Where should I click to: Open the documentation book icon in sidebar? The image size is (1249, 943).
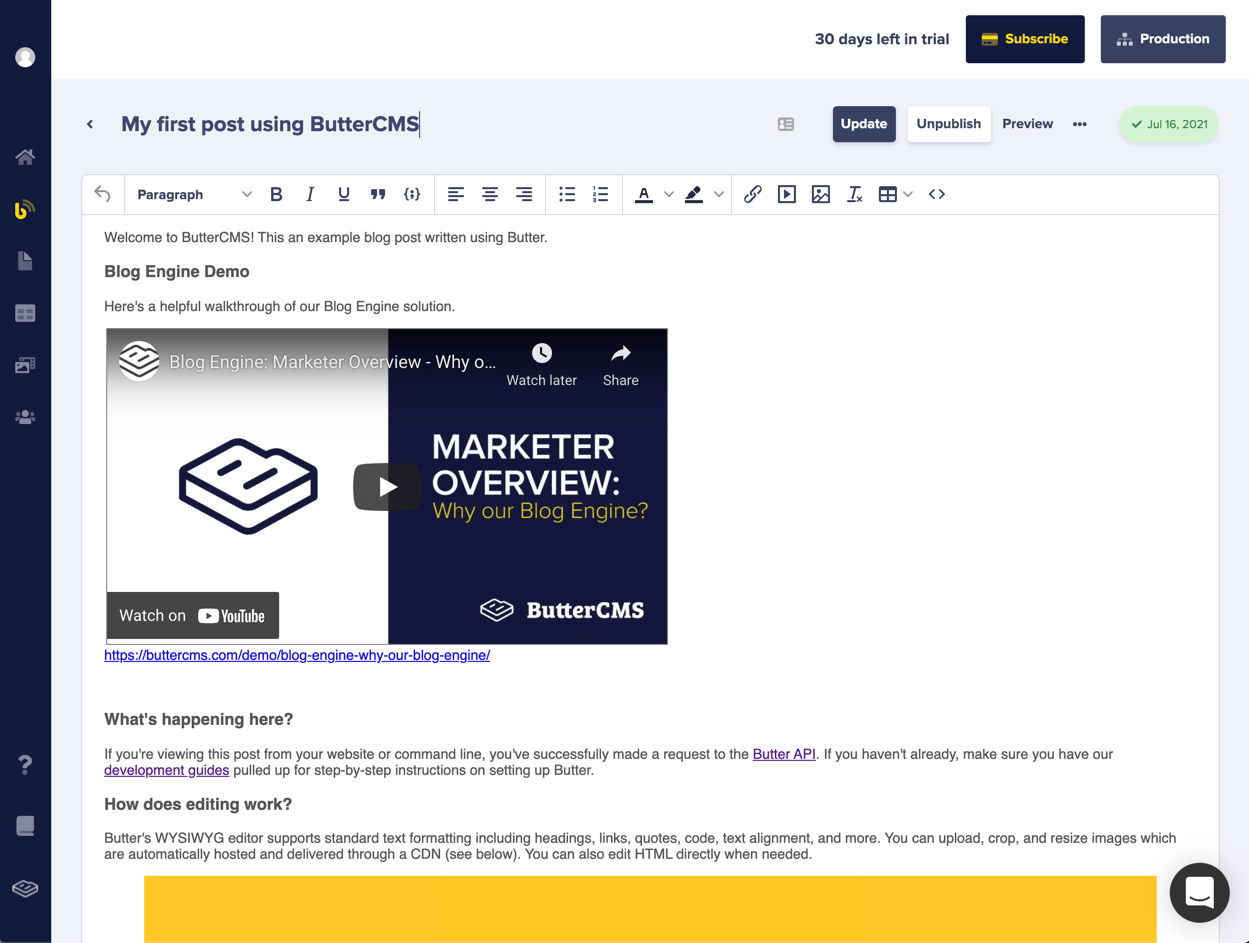(x=25, y=826)
